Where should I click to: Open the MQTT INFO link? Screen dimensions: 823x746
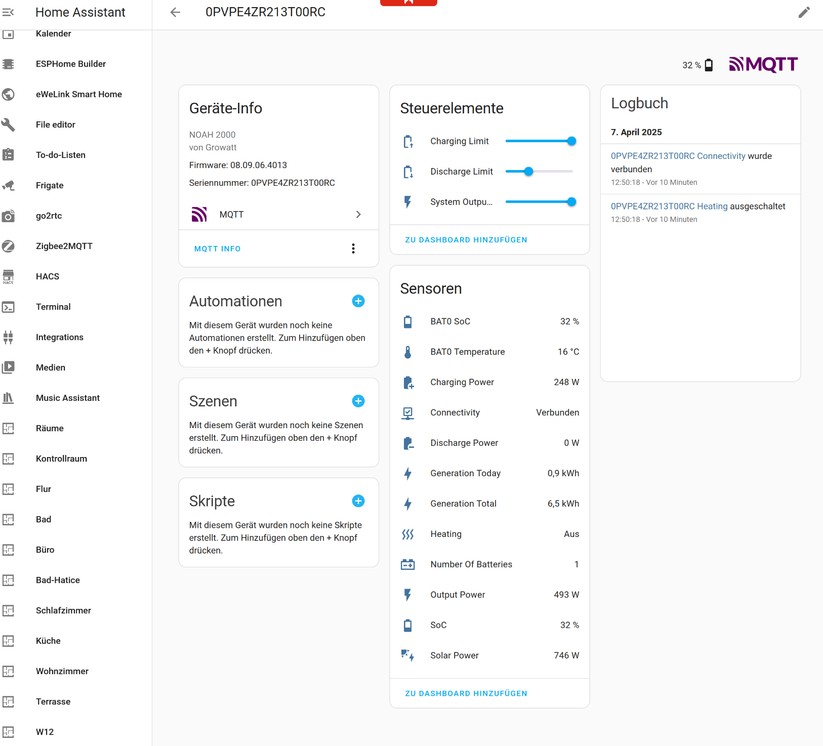point(217,249)
